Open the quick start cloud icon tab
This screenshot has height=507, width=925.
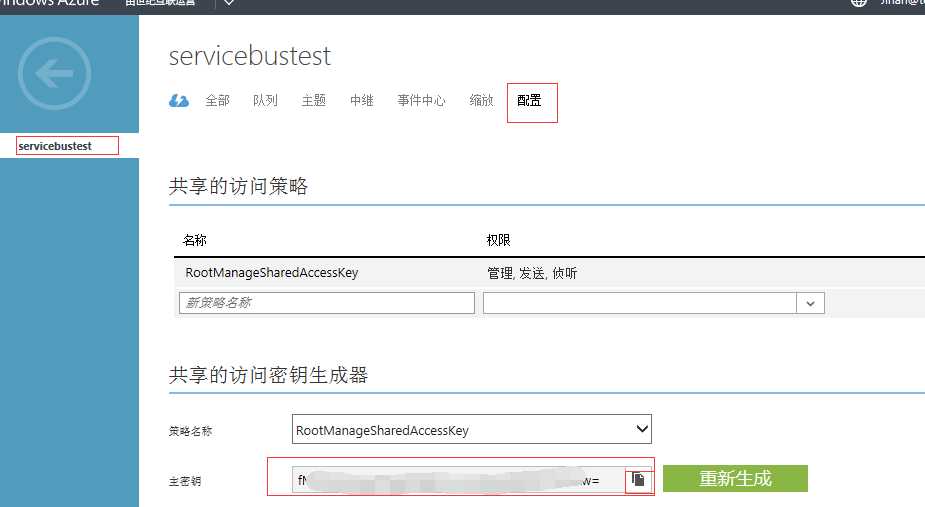pyautogui.click(x=179, y=101)
